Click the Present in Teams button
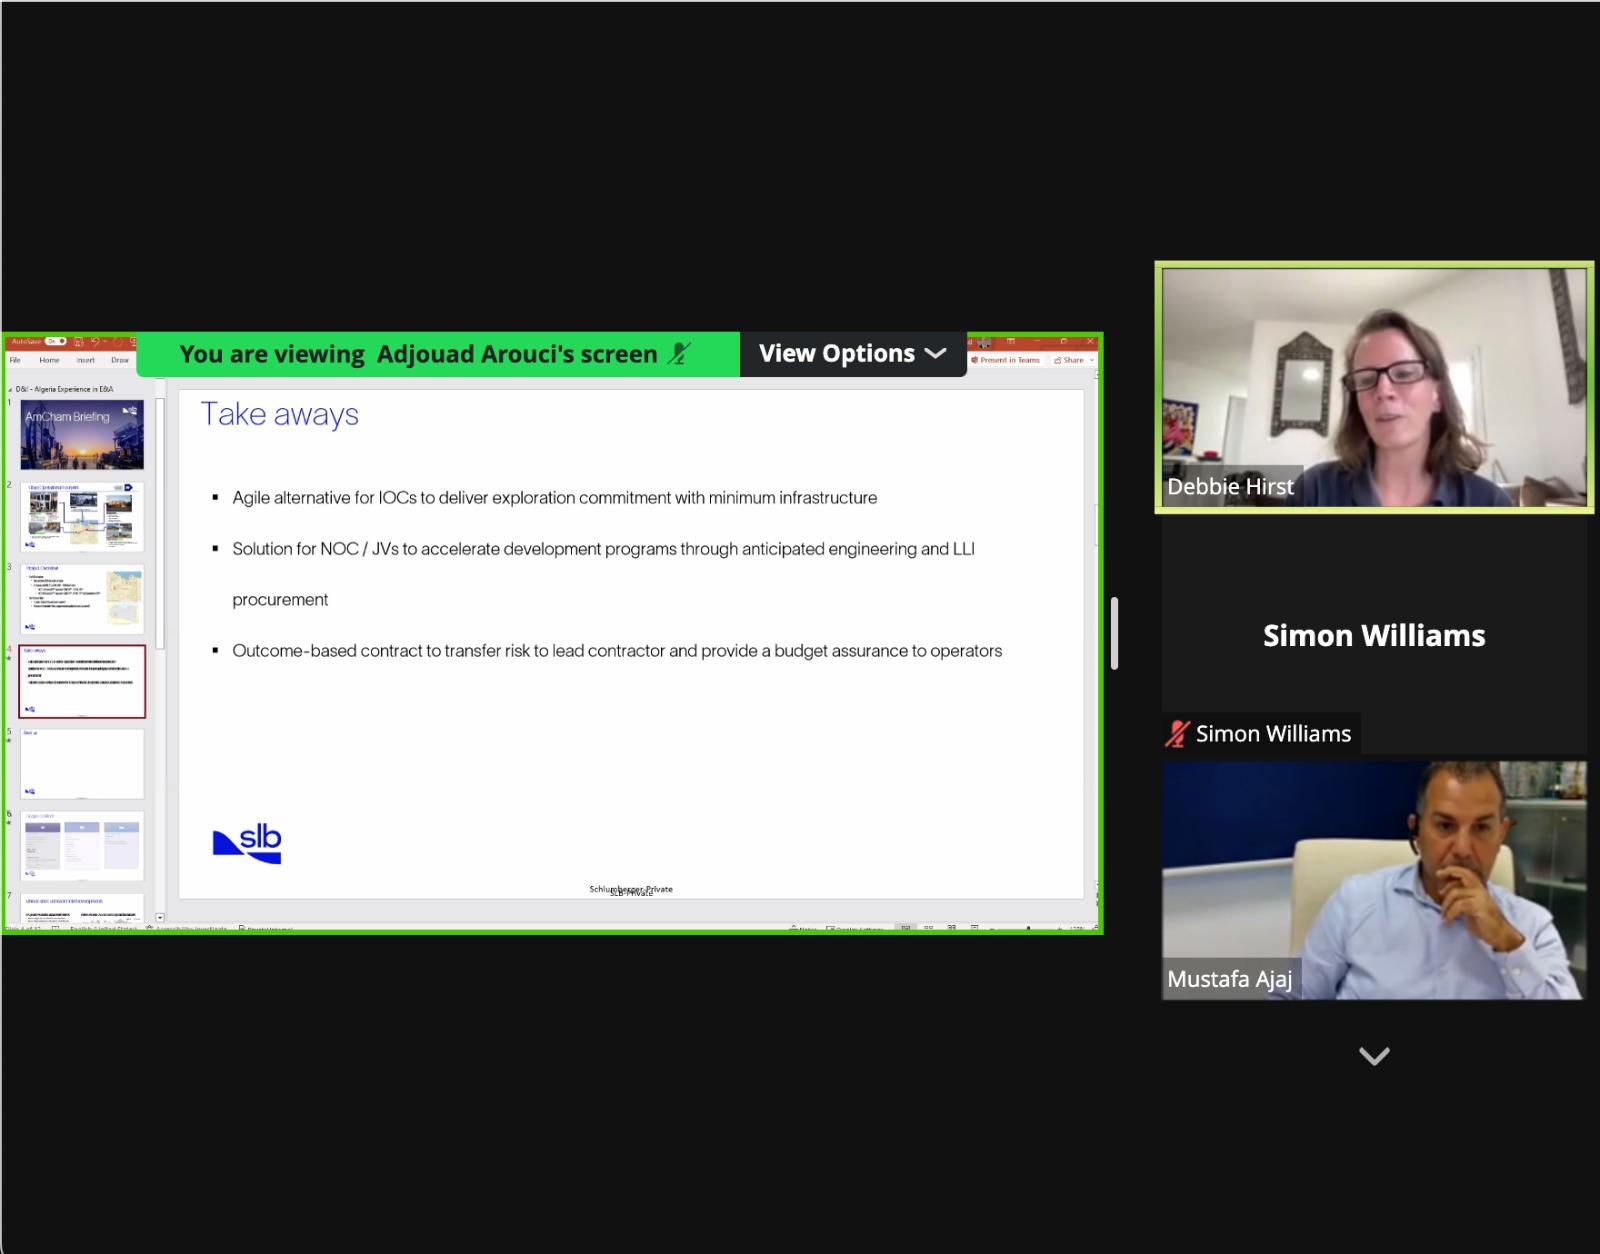1600x1254 pixels. coord(1006,360)
